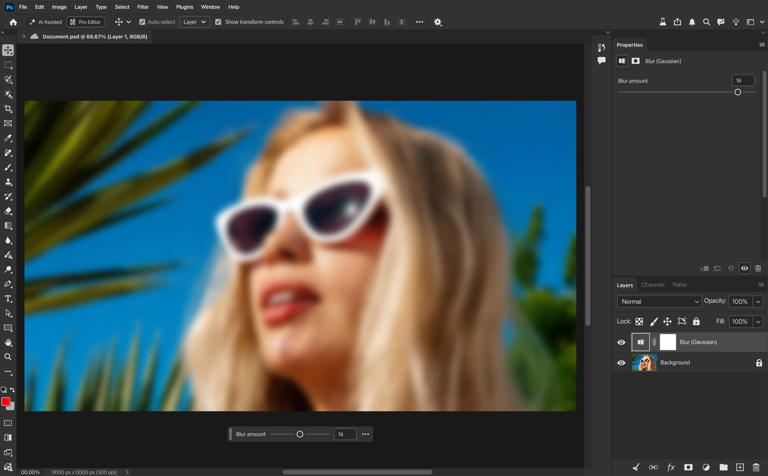Toggle lock position icon

click(667, 322)
